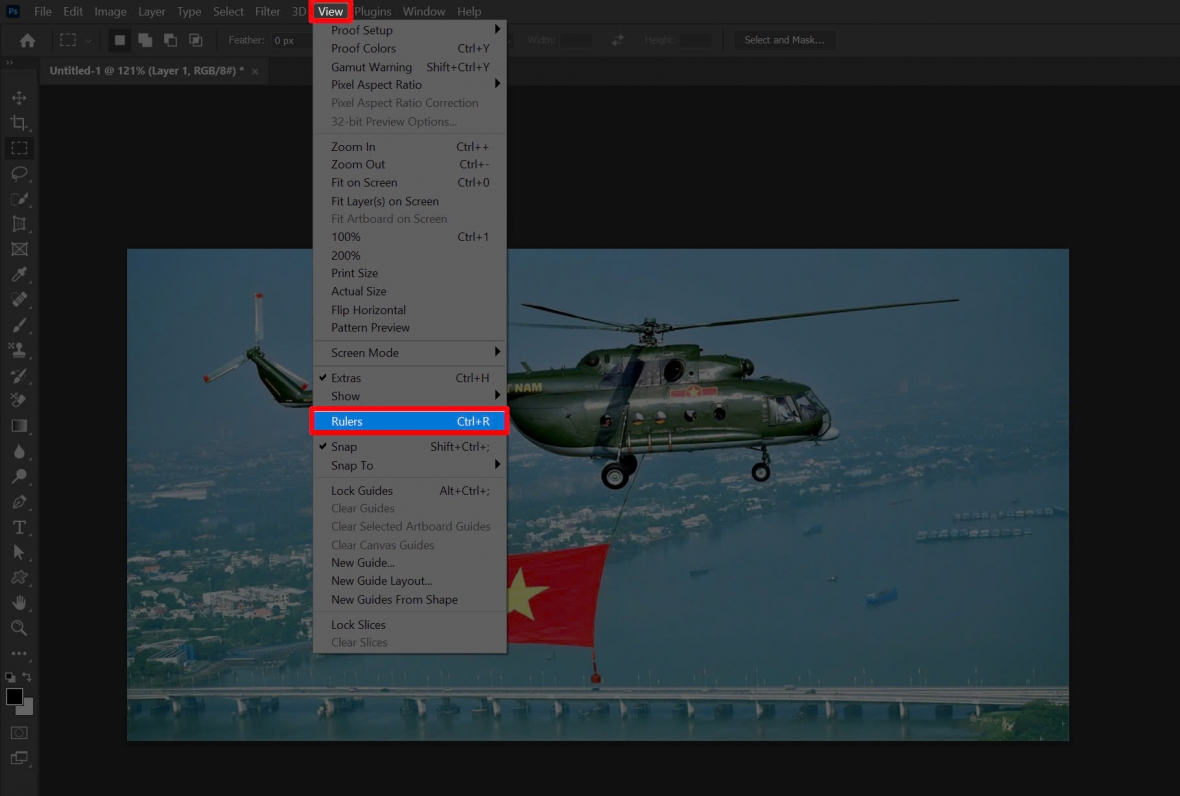Screen dimensions: 1180x796
Task: Toggle the Extras checked menu item
Action: [x=409, y=378]
